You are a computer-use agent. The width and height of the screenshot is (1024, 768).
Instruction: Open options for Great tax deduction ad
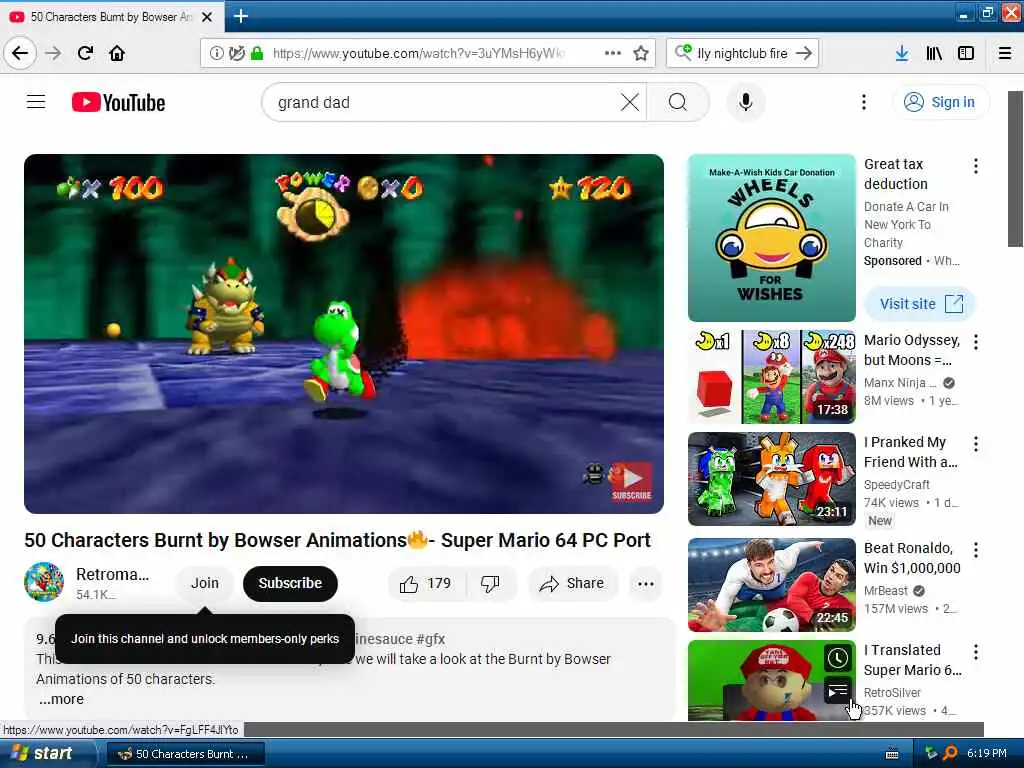(x=976, y=166)
